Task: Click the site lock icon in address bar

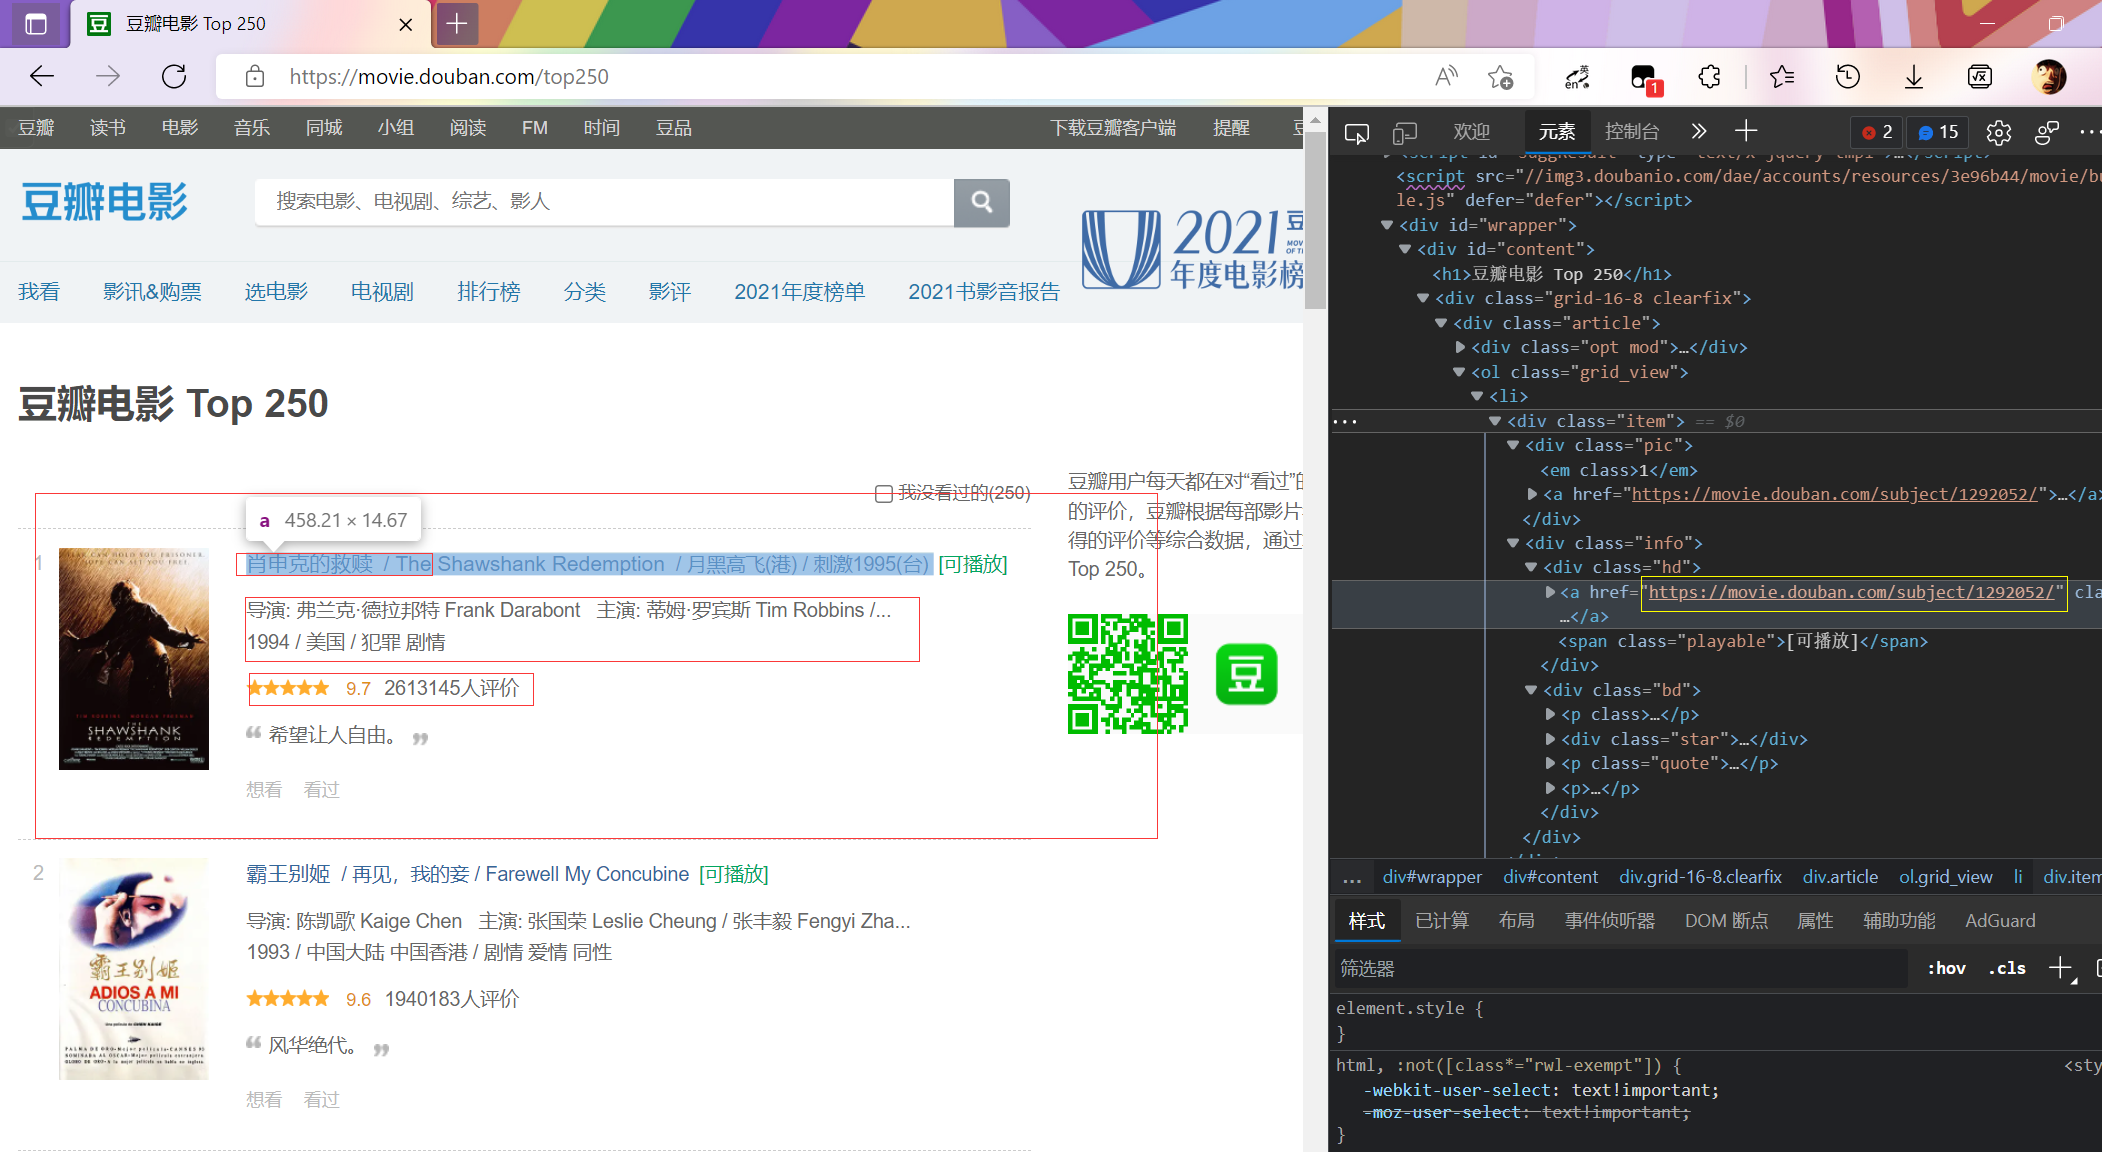Action: (255, 77)
